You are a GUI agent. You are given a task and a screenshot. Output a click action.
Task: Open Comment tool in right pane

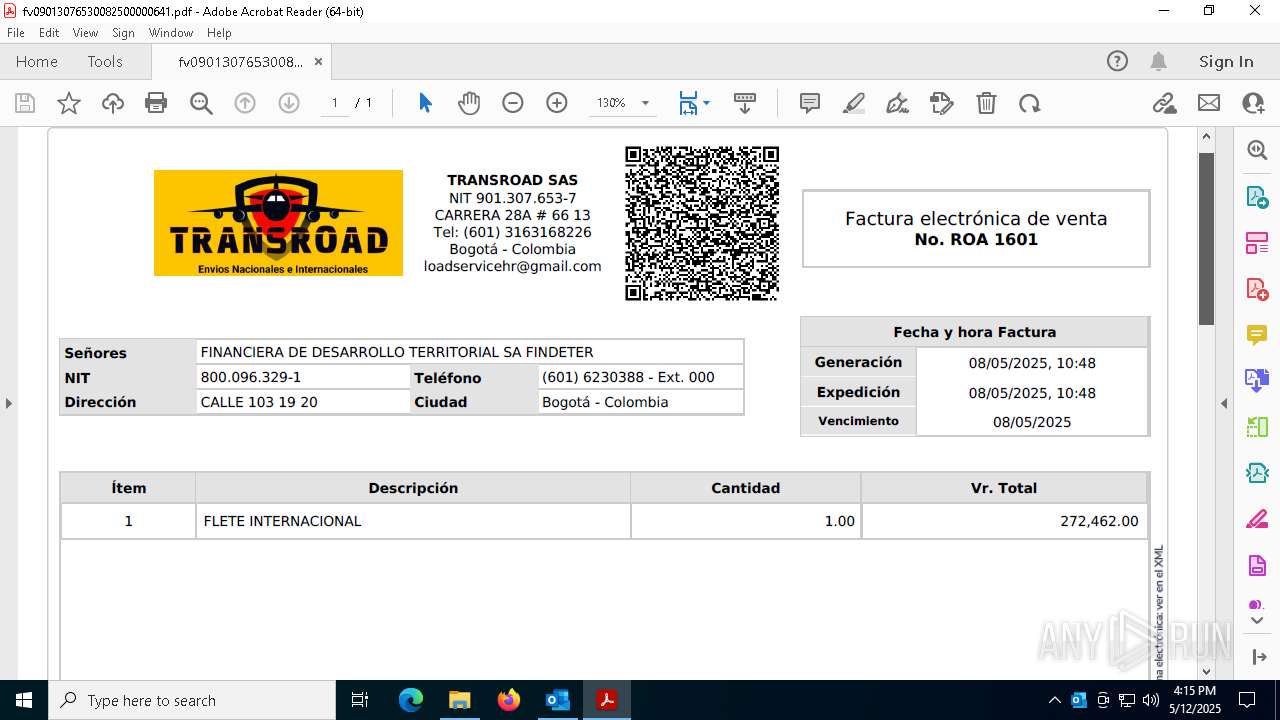click(1257, 334)
